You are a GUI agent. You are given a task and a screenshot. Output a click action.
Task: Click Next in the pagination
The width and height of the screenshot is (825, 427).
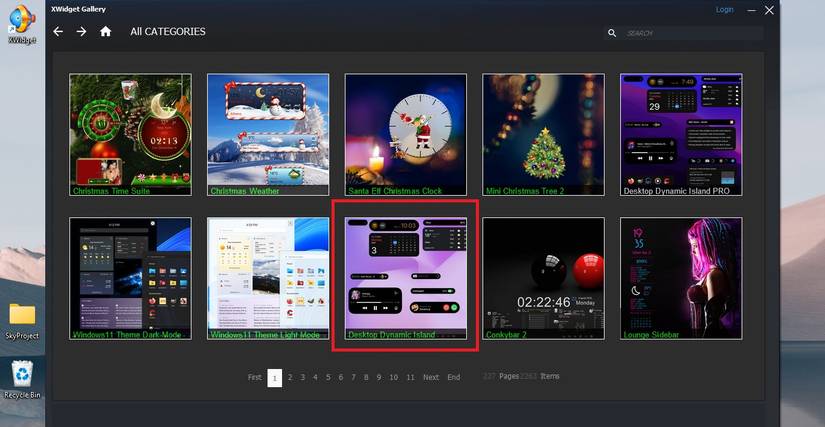[x=431, y=378]
